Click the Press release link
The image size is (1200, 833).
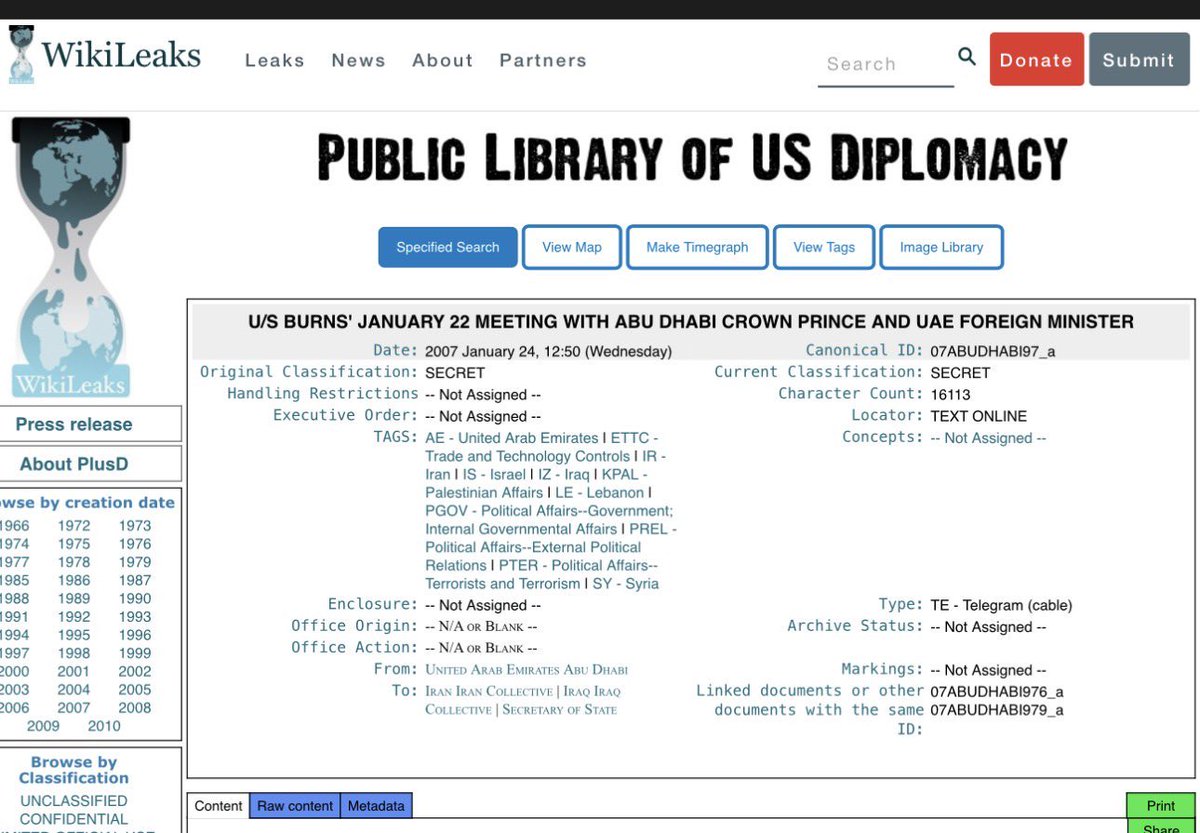74,424
